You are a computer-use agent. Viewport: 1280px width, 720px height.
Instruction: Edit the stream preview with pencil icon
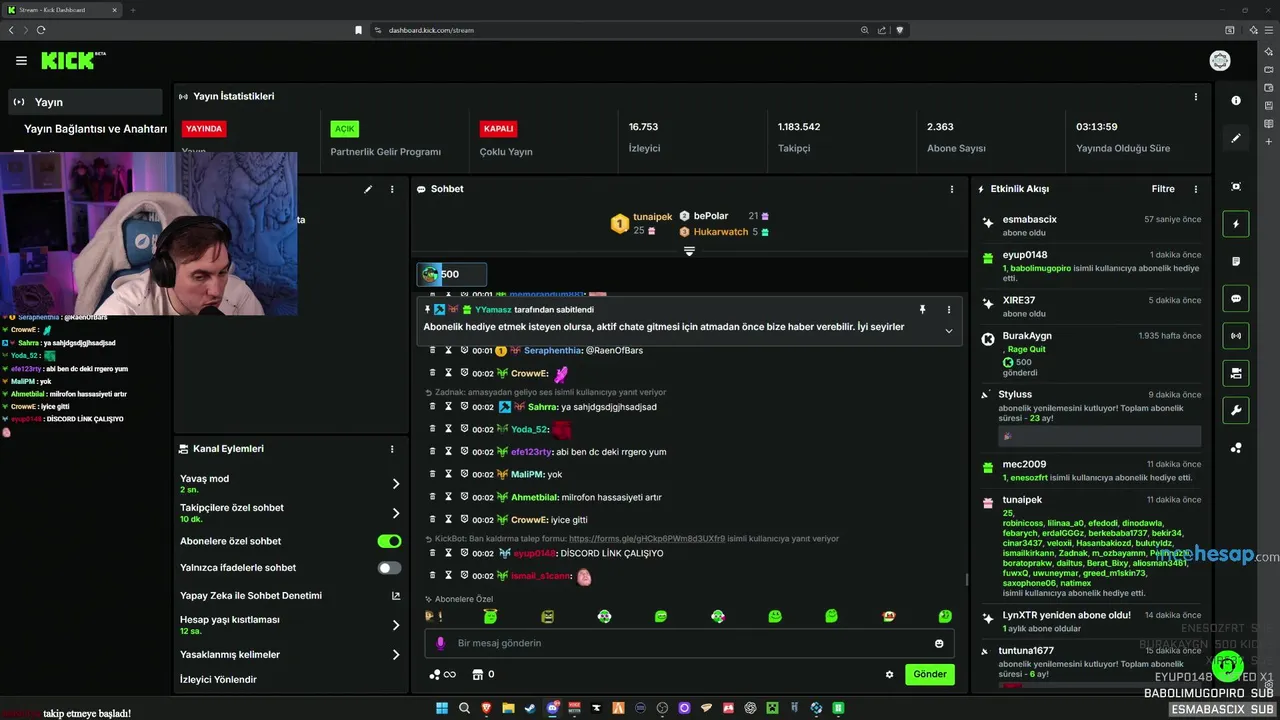pyautogui.click(x=368, y=189)
